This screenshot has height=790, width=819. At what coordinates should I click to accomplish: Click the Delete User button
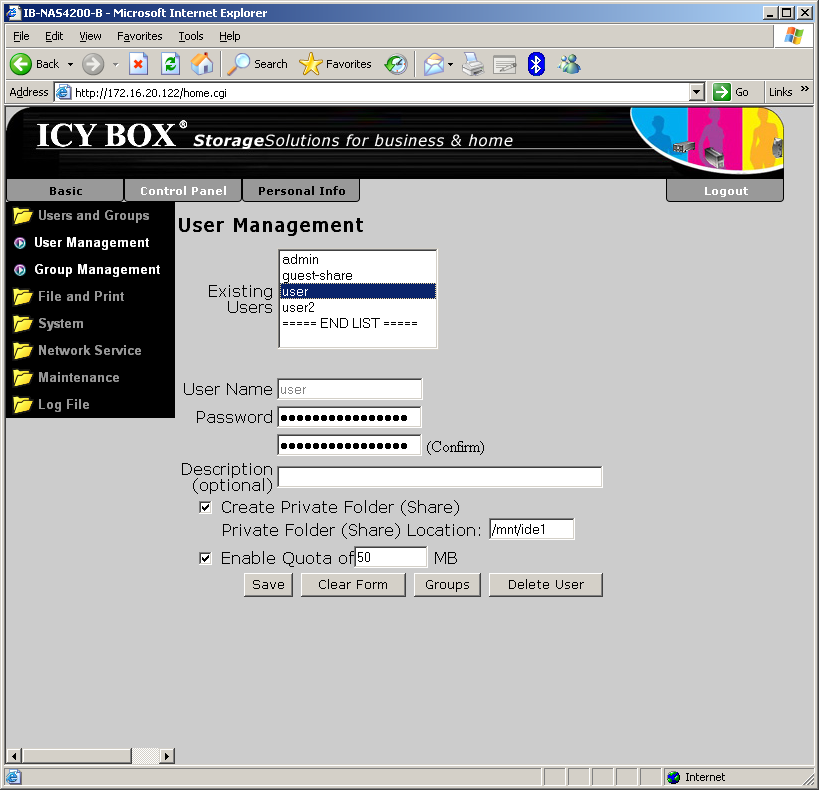point(546,585)
